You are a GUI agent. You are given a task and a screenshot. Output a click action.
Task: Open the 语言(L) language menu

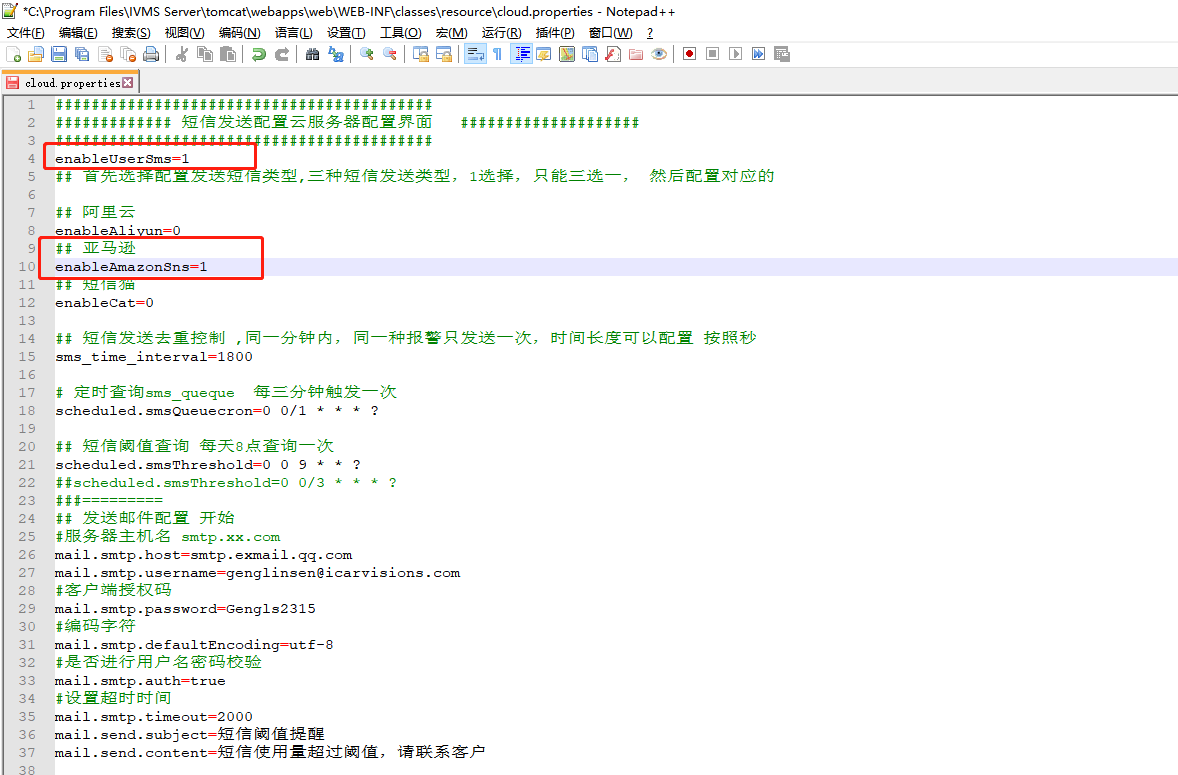pos(294,32)
